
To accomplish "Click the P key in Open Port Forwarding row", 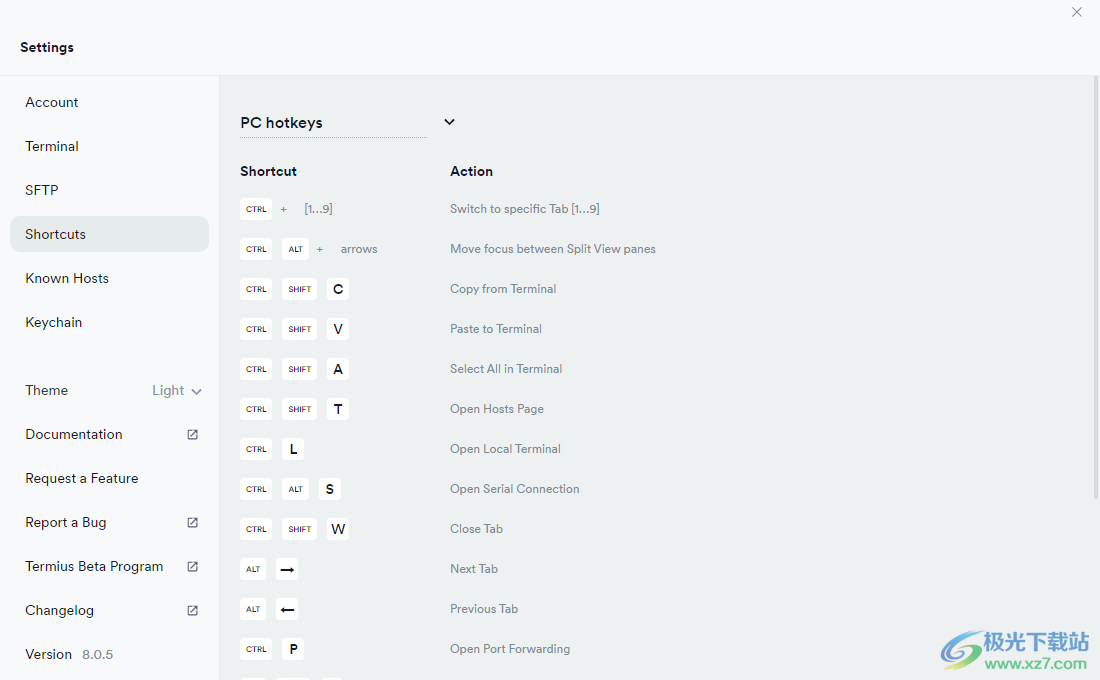I will pyautogui.click(x=293, y=649).
